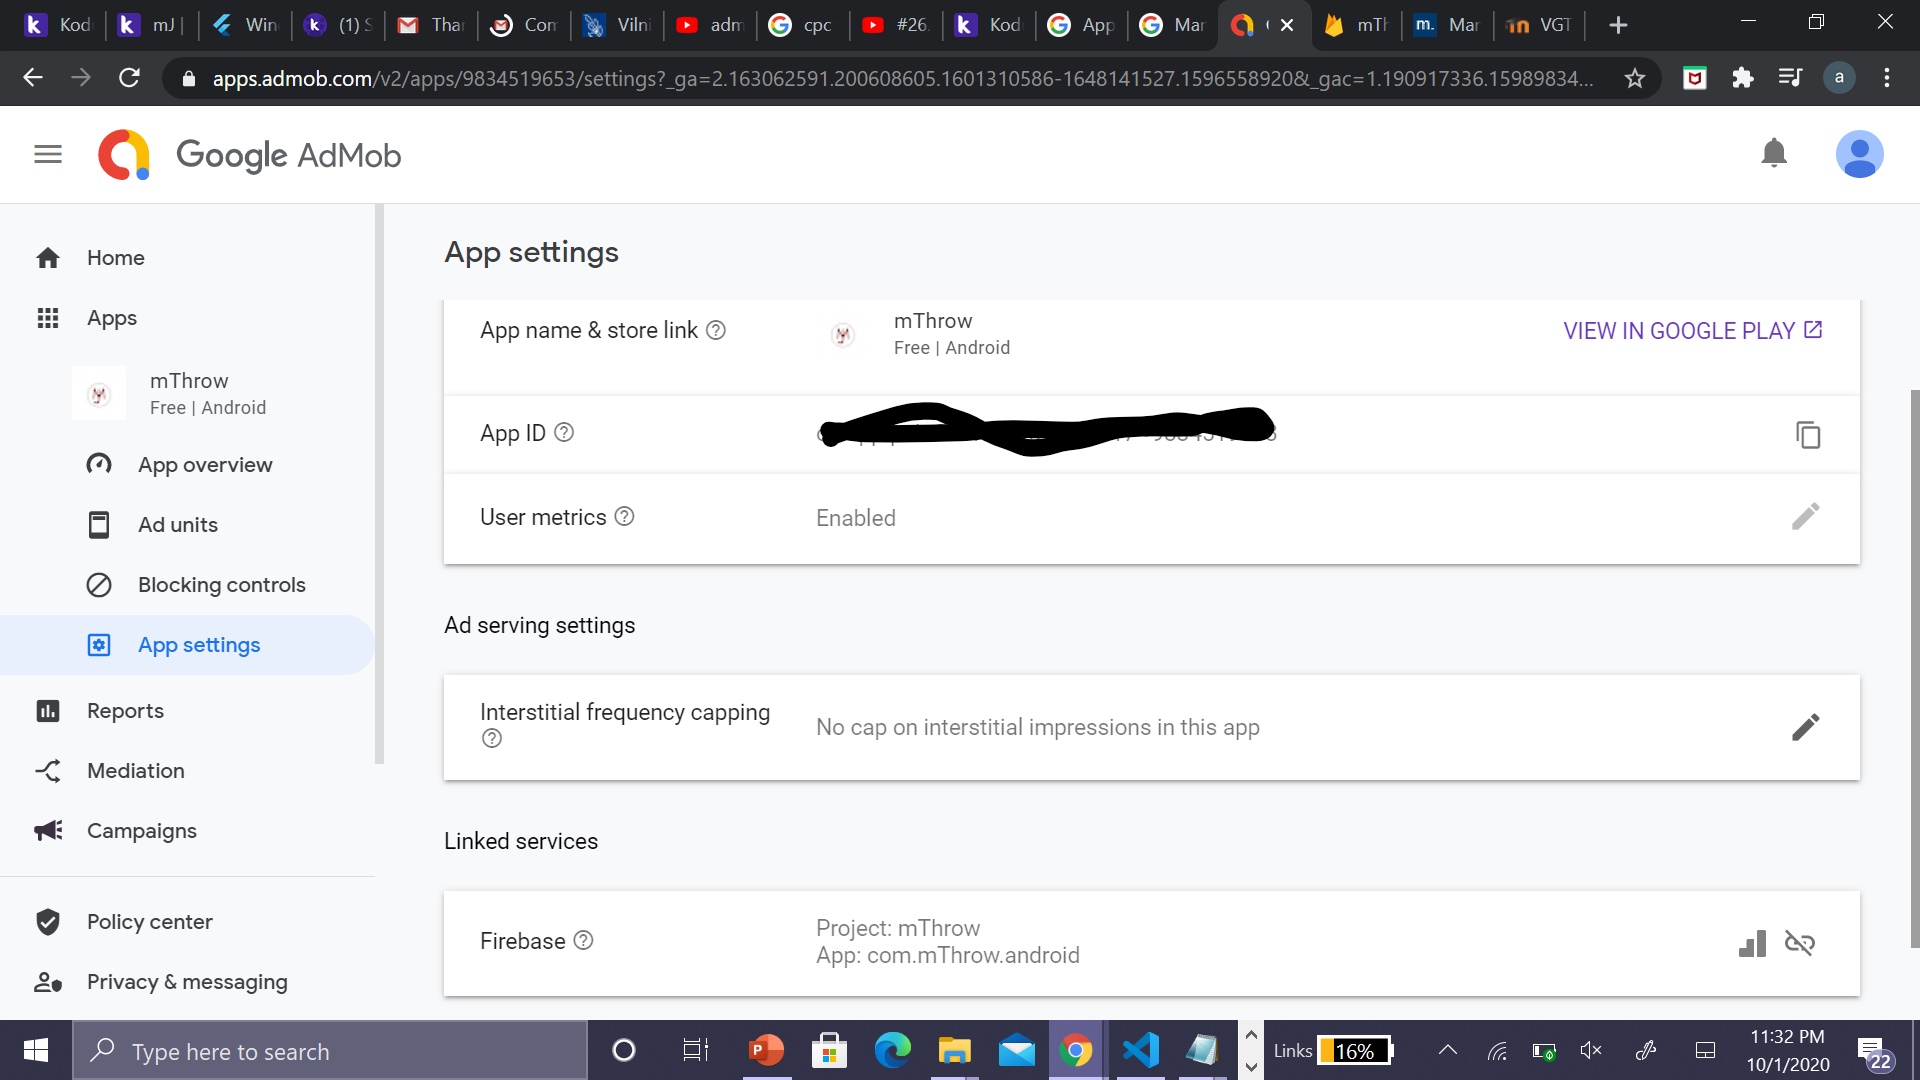1920x1080 pixels.
Task: Open the notifications bell
Action: pos(1774,153)
